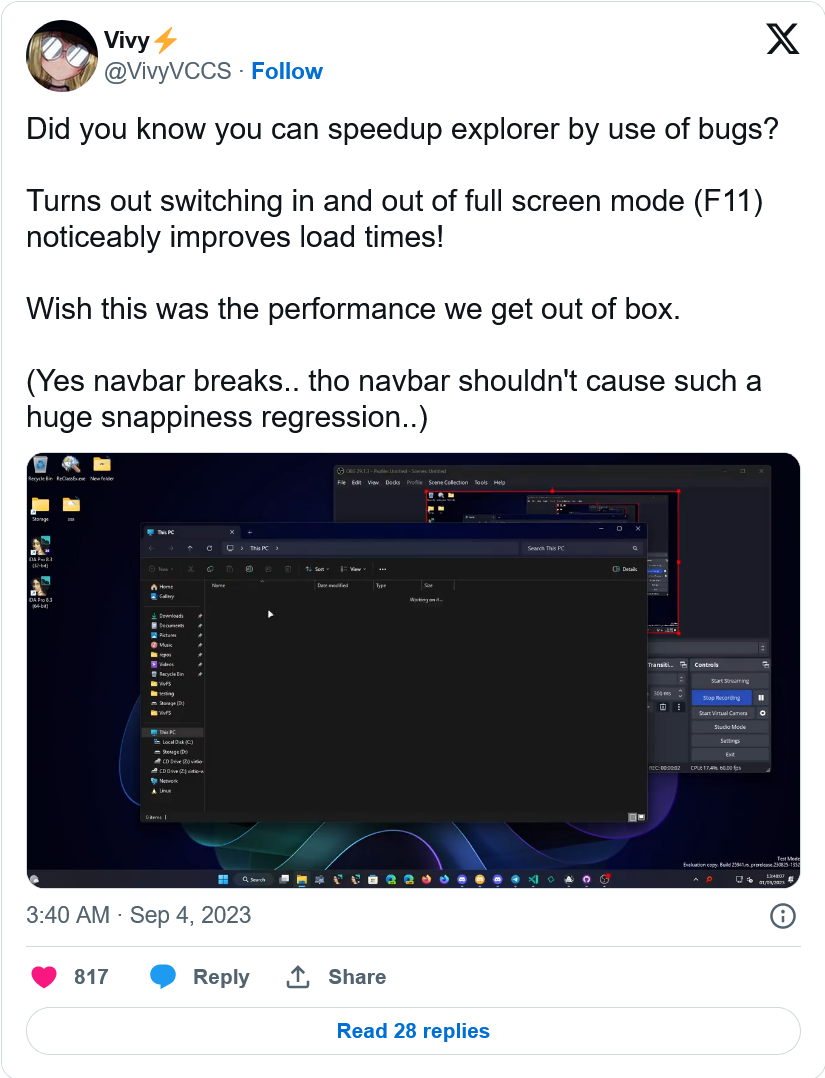Click the Reply speech bubble icon
Screen dimensions: 825x1078
click(163, 976)
